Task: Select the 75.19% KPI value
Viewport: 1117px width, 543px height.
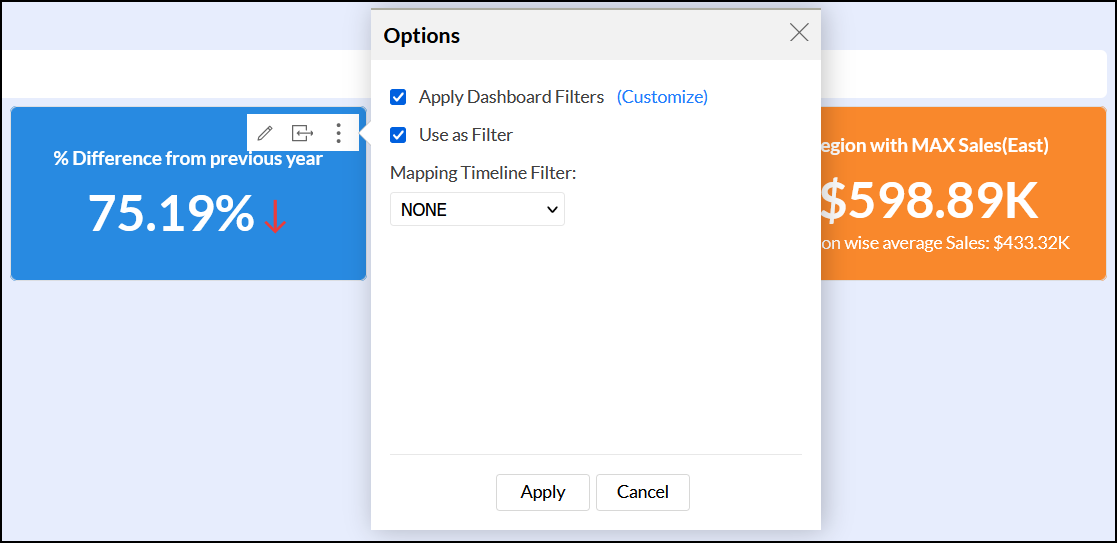Action: [171, 213]
